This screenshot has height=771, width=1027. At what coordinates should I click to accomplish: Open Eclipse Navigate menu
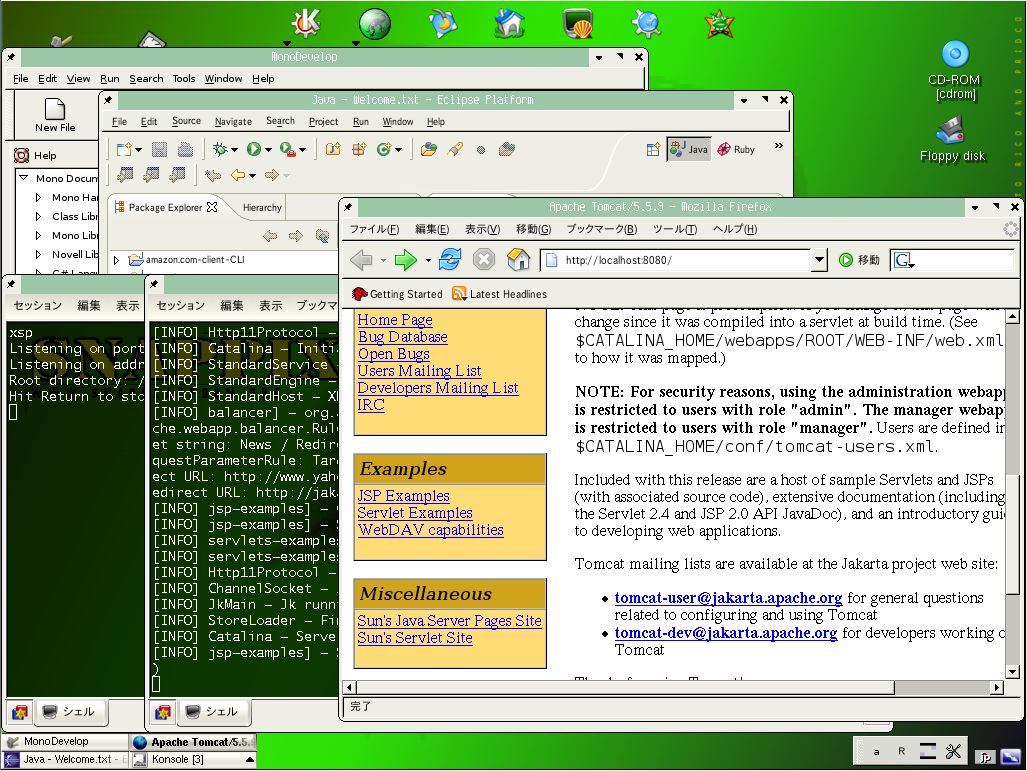(233, 122)
